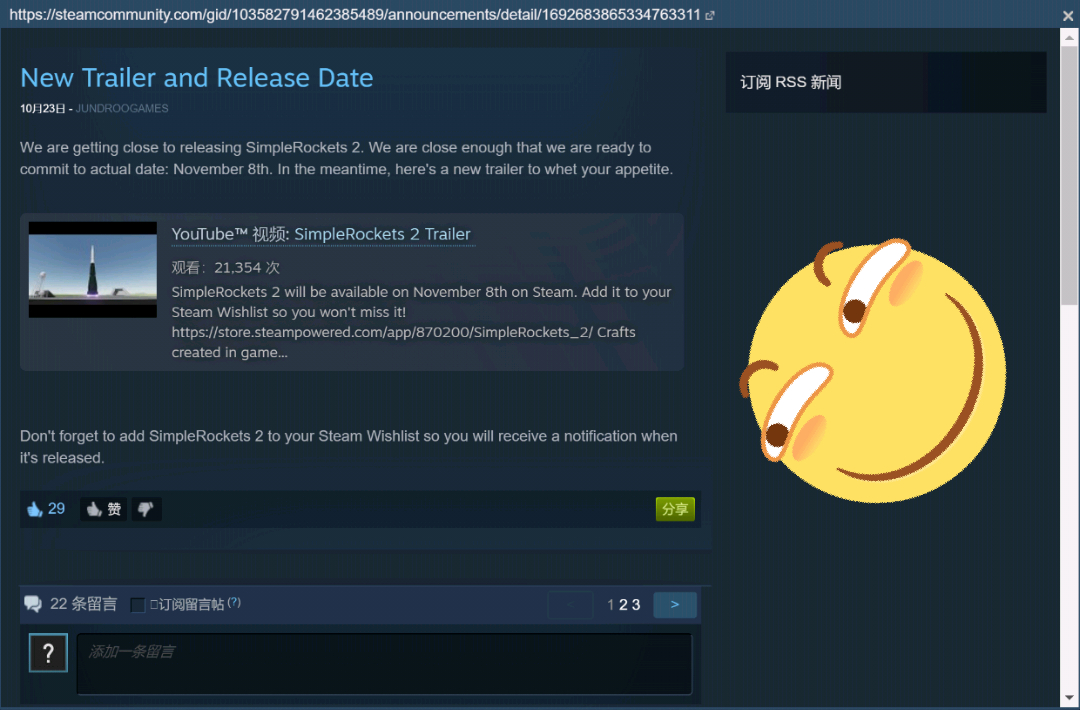This screenshot has width=1080, height=710.
Task: Click the previous comments page arrow button
Action: pos(570,605)
